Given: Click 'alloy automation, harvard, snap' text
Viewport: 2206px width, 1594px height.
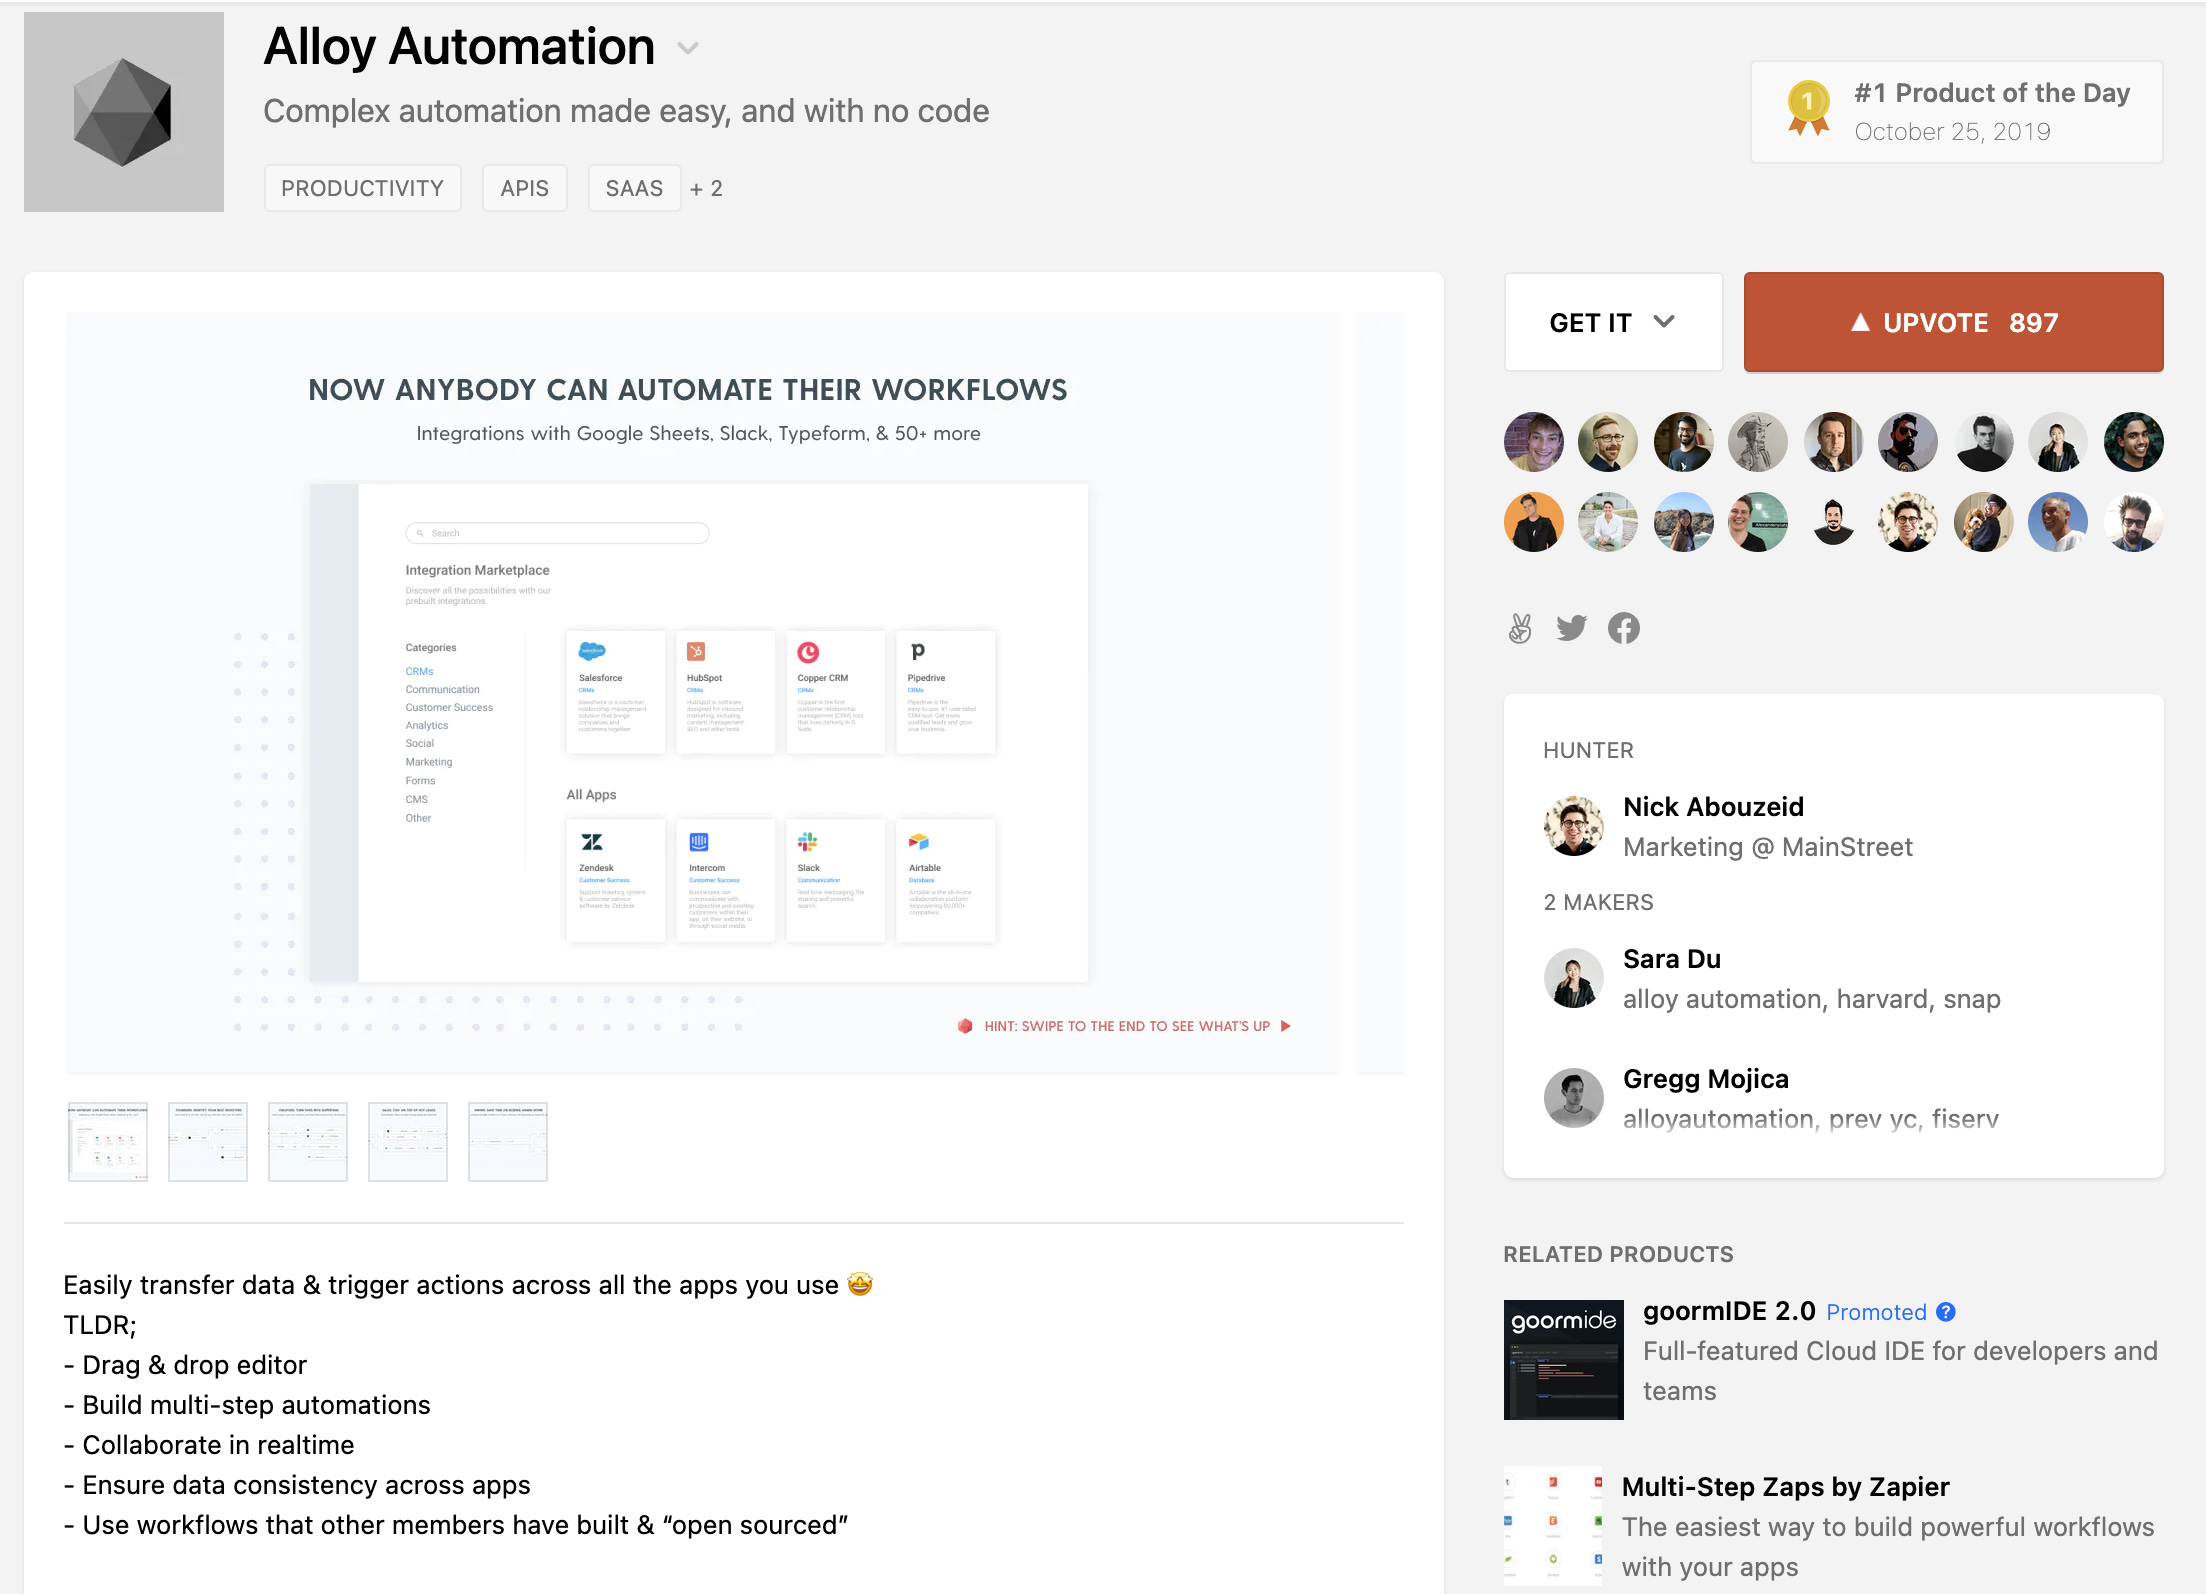Looking at the screenshot, I should (x=1811, y=999).
